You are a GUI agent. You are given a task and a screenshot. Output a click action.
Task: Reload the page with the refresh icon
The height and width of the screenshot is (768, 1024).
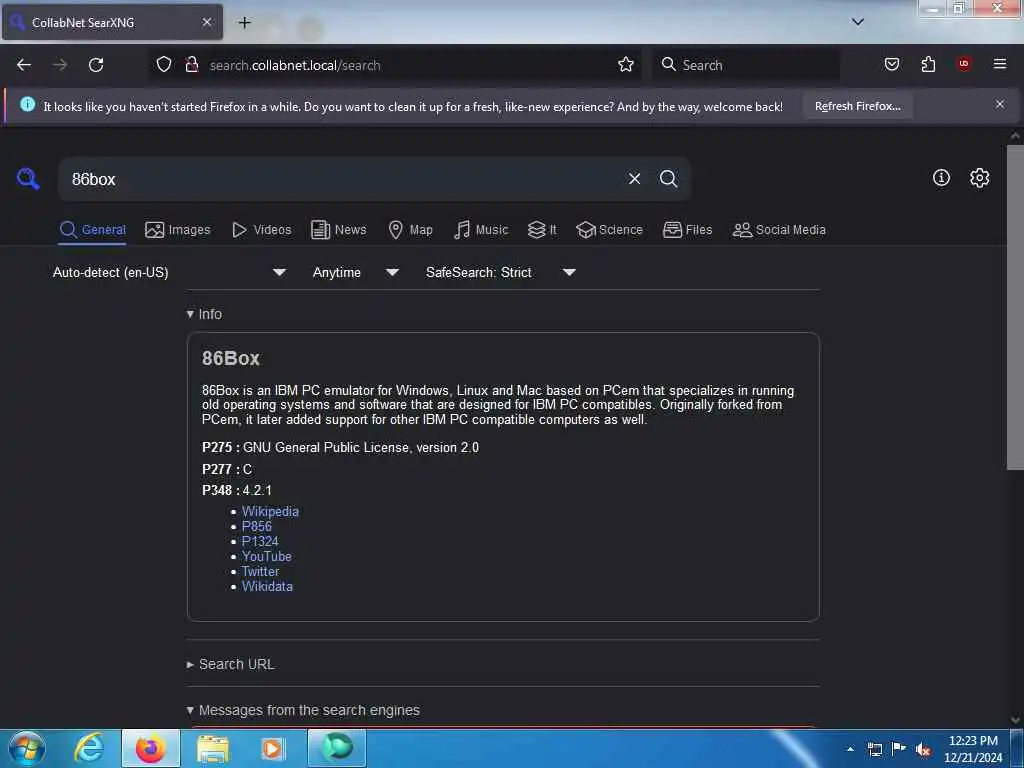point(96,65)
